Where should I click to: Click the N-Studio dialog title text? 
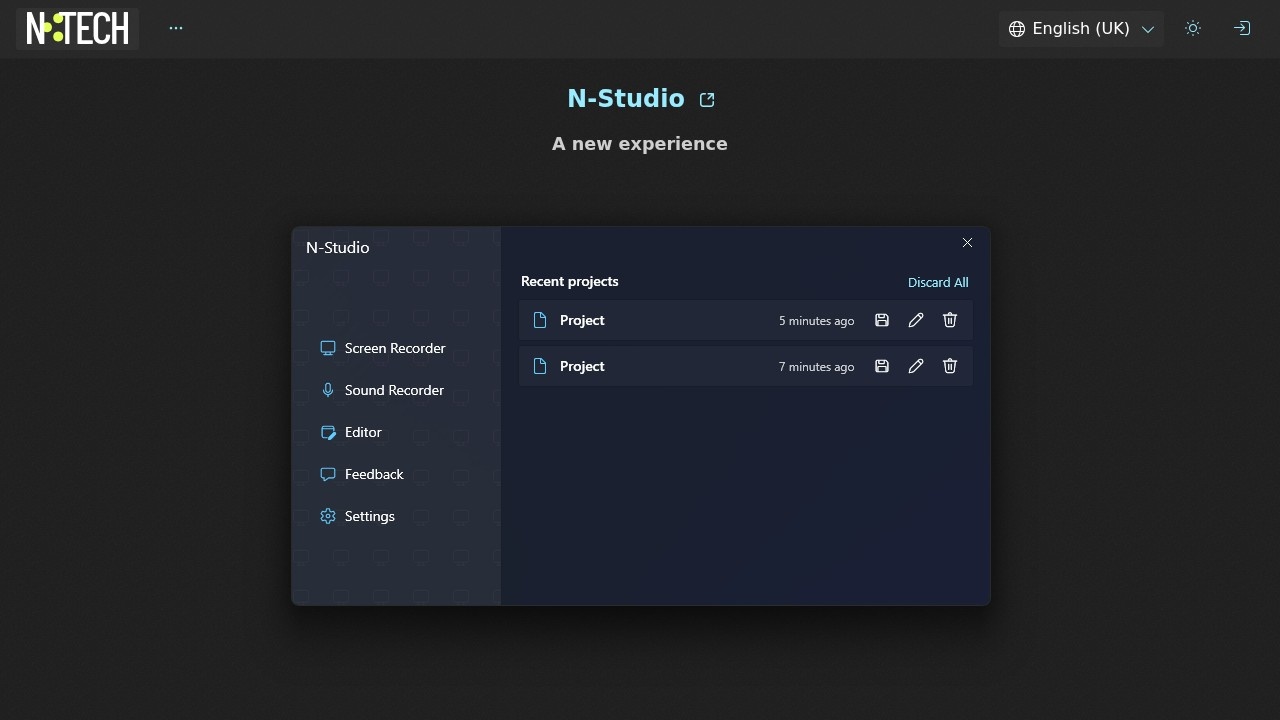point(338,247)
